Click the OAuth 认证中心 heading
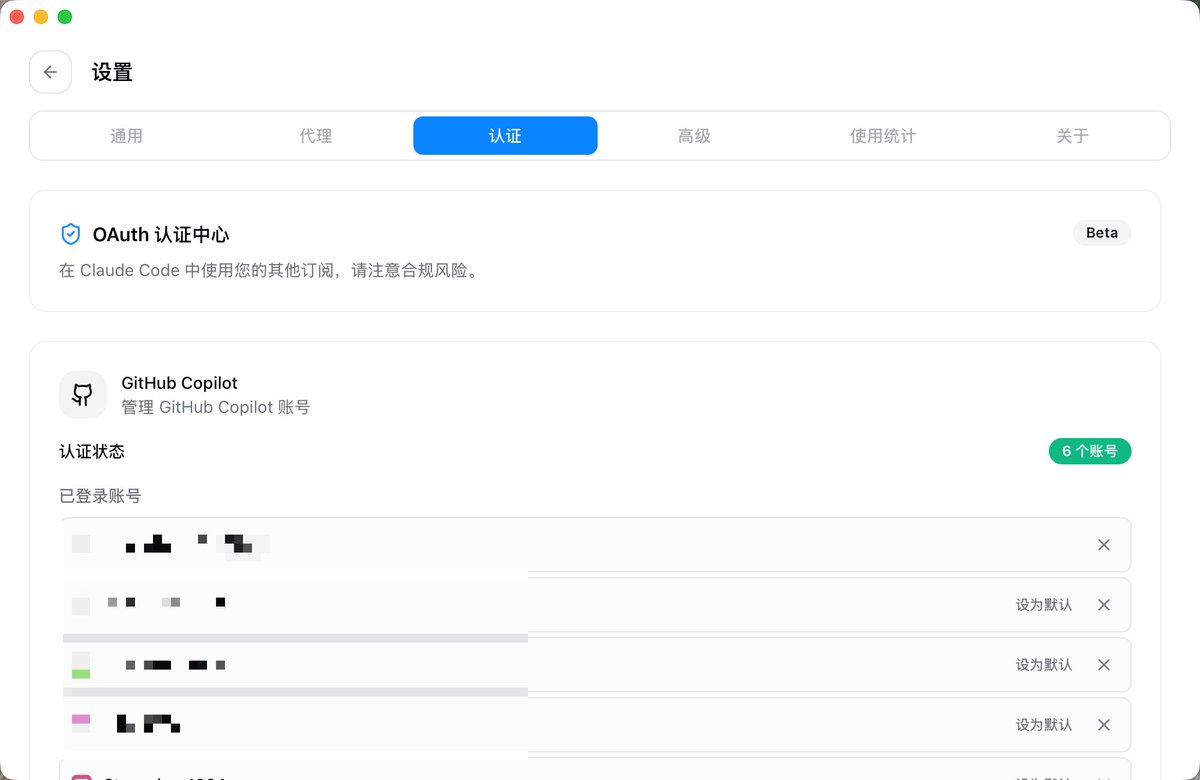 coord(161,235)
